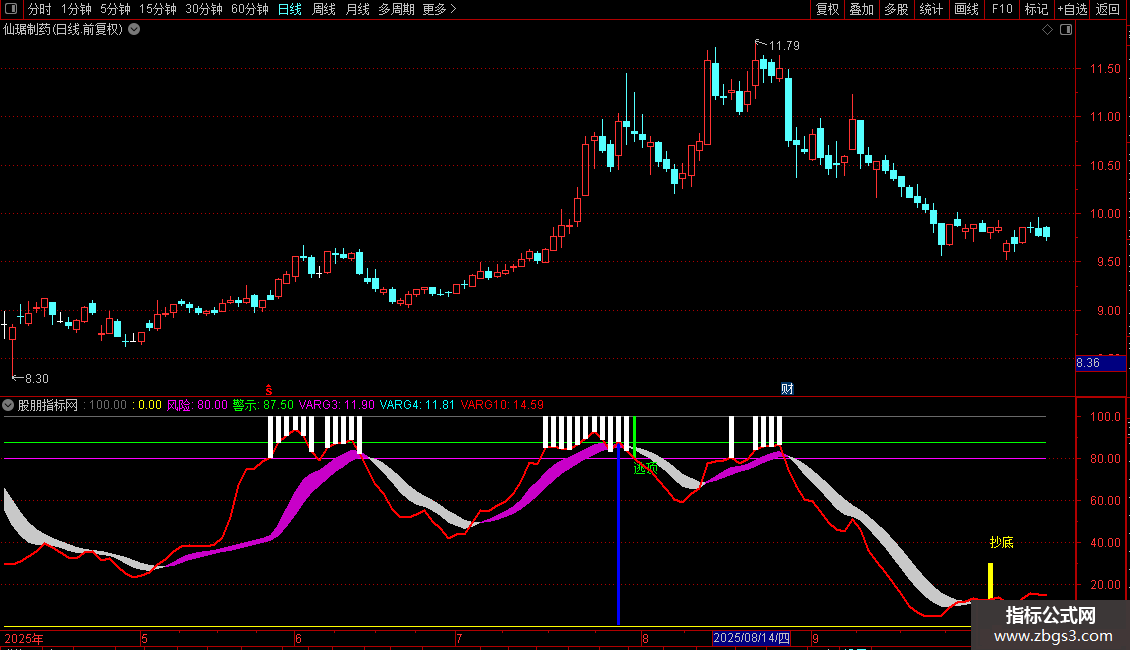
Task: Expand the 股朋指标网 indicator dropdown arrow
Action: click(9, 405)
